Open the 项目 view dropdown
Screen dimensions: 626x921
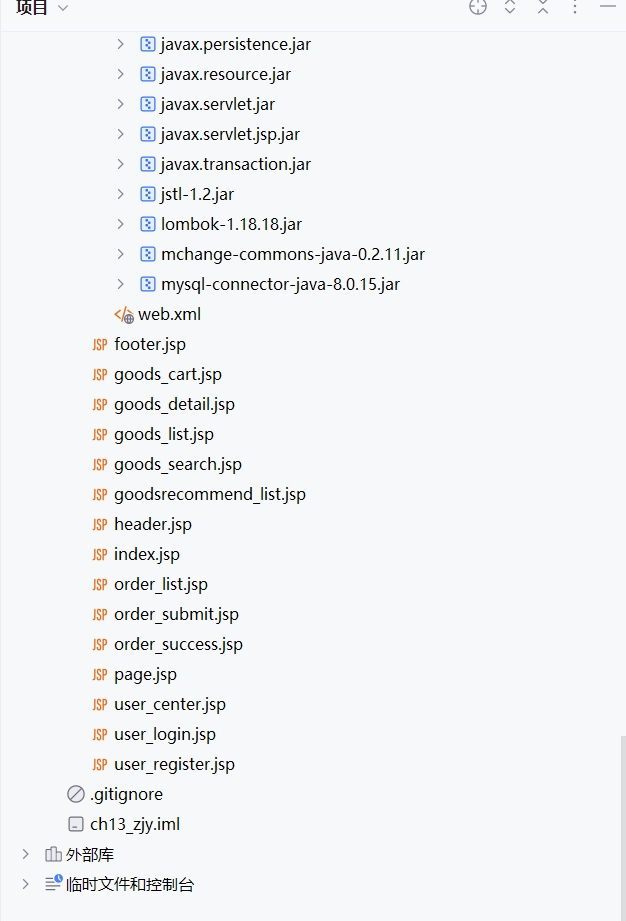coord(42,8)
